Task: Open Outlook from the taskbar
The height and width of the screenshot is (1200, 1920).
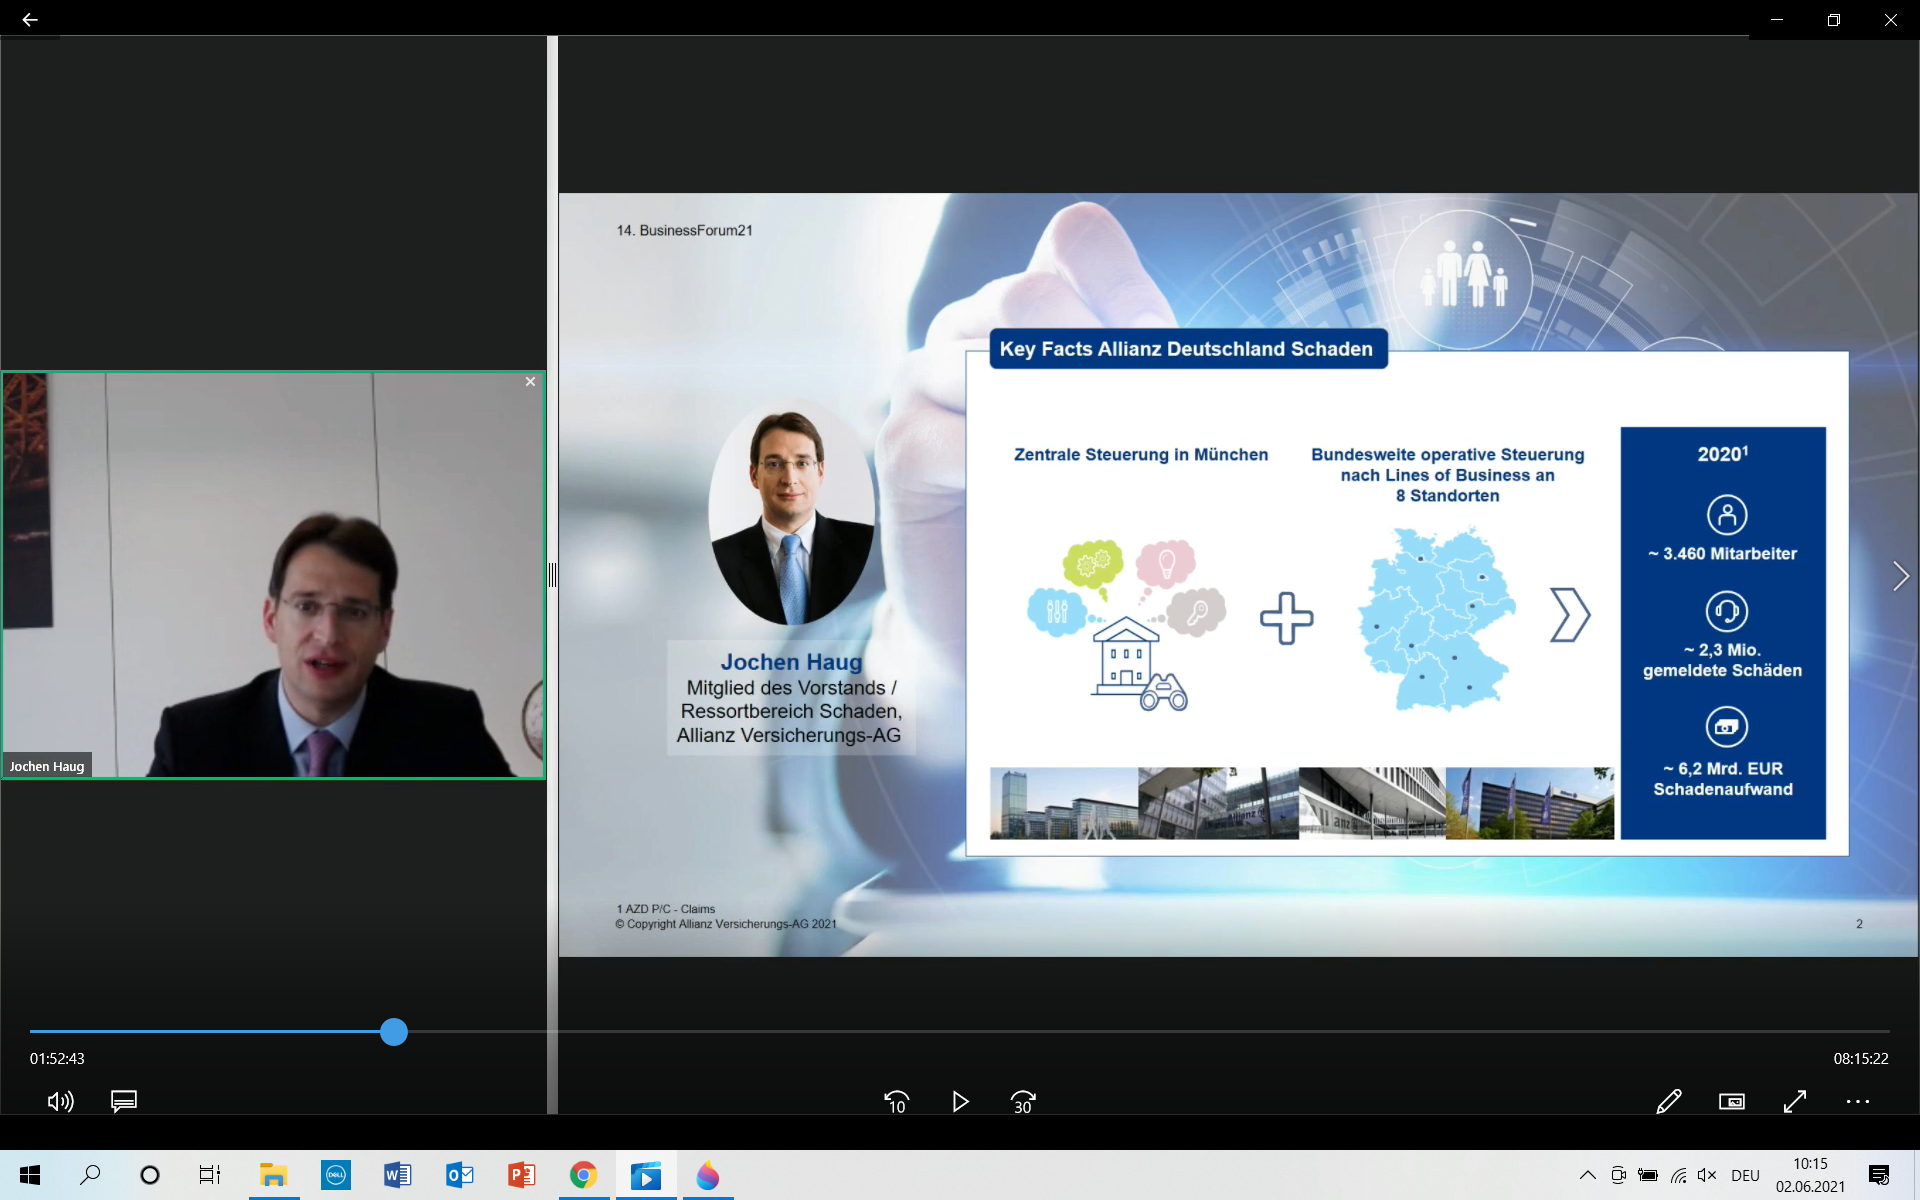Action: [460, 1175]
